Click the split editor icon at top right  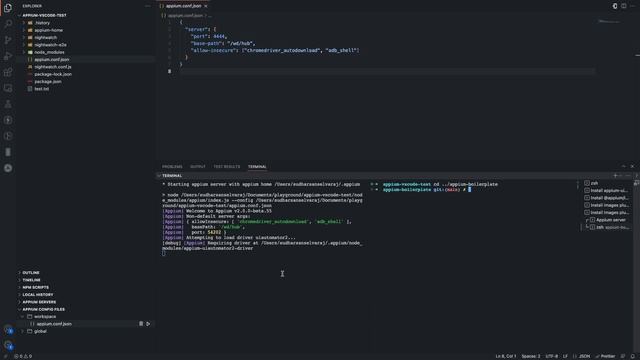click(624, 6)
